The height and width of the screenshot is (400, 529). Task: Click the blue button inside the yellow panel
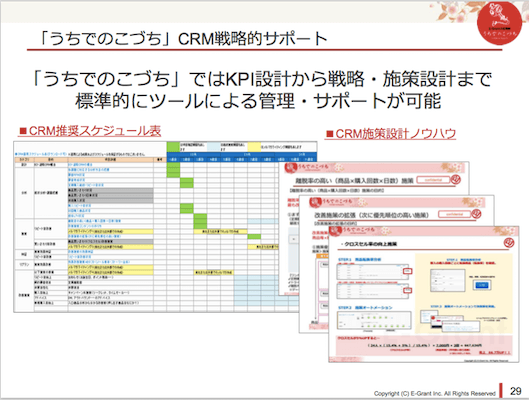point(482,285)
